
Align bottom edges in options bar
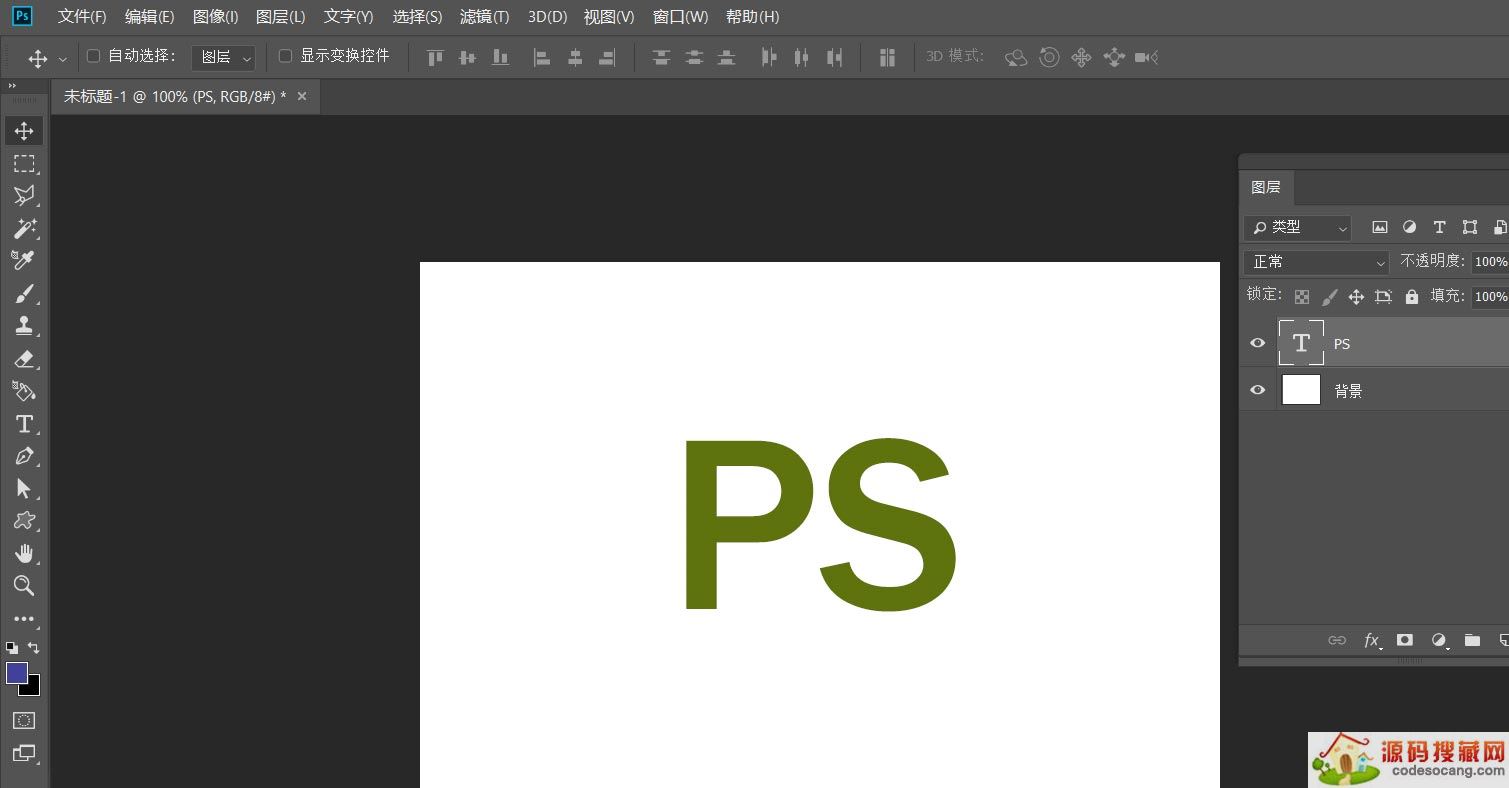click(500, 58)
